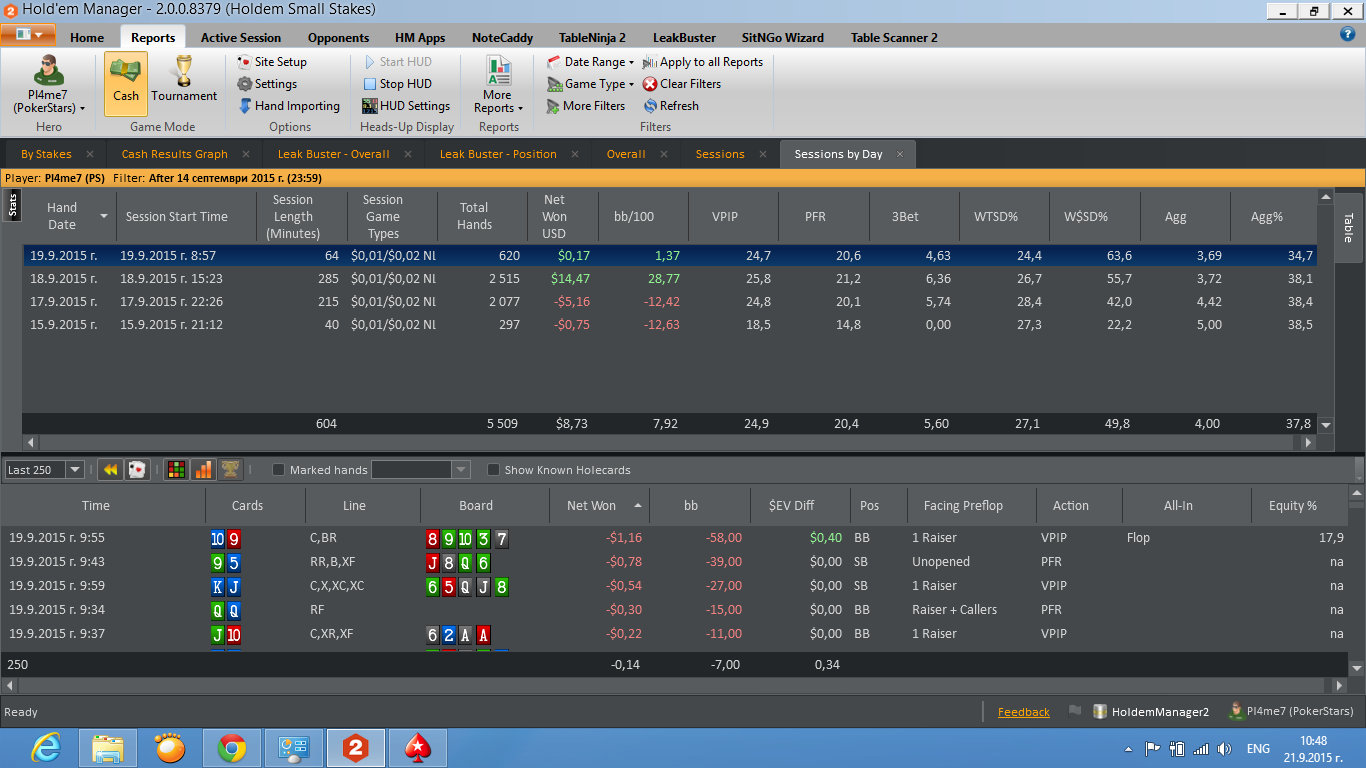1366x768 pixels.
Task: Click the help question mark icon
Action: point(1347,34)
